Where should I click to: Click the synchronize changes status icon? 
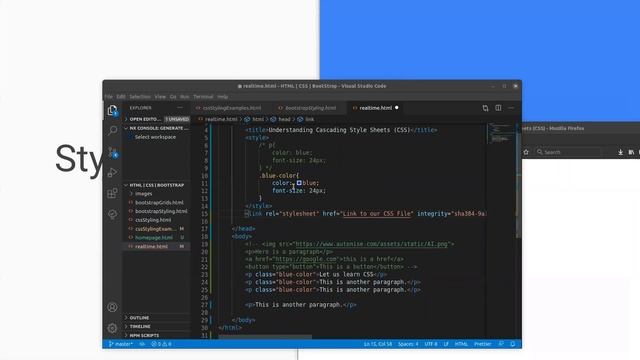click(142, 344)
